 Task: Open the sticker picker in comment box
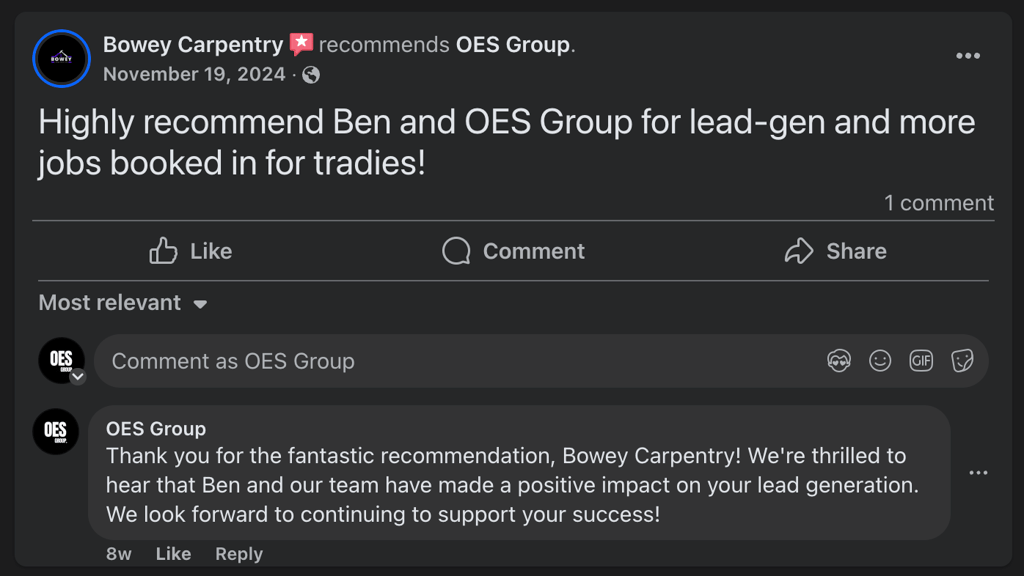tap(962, 361)
